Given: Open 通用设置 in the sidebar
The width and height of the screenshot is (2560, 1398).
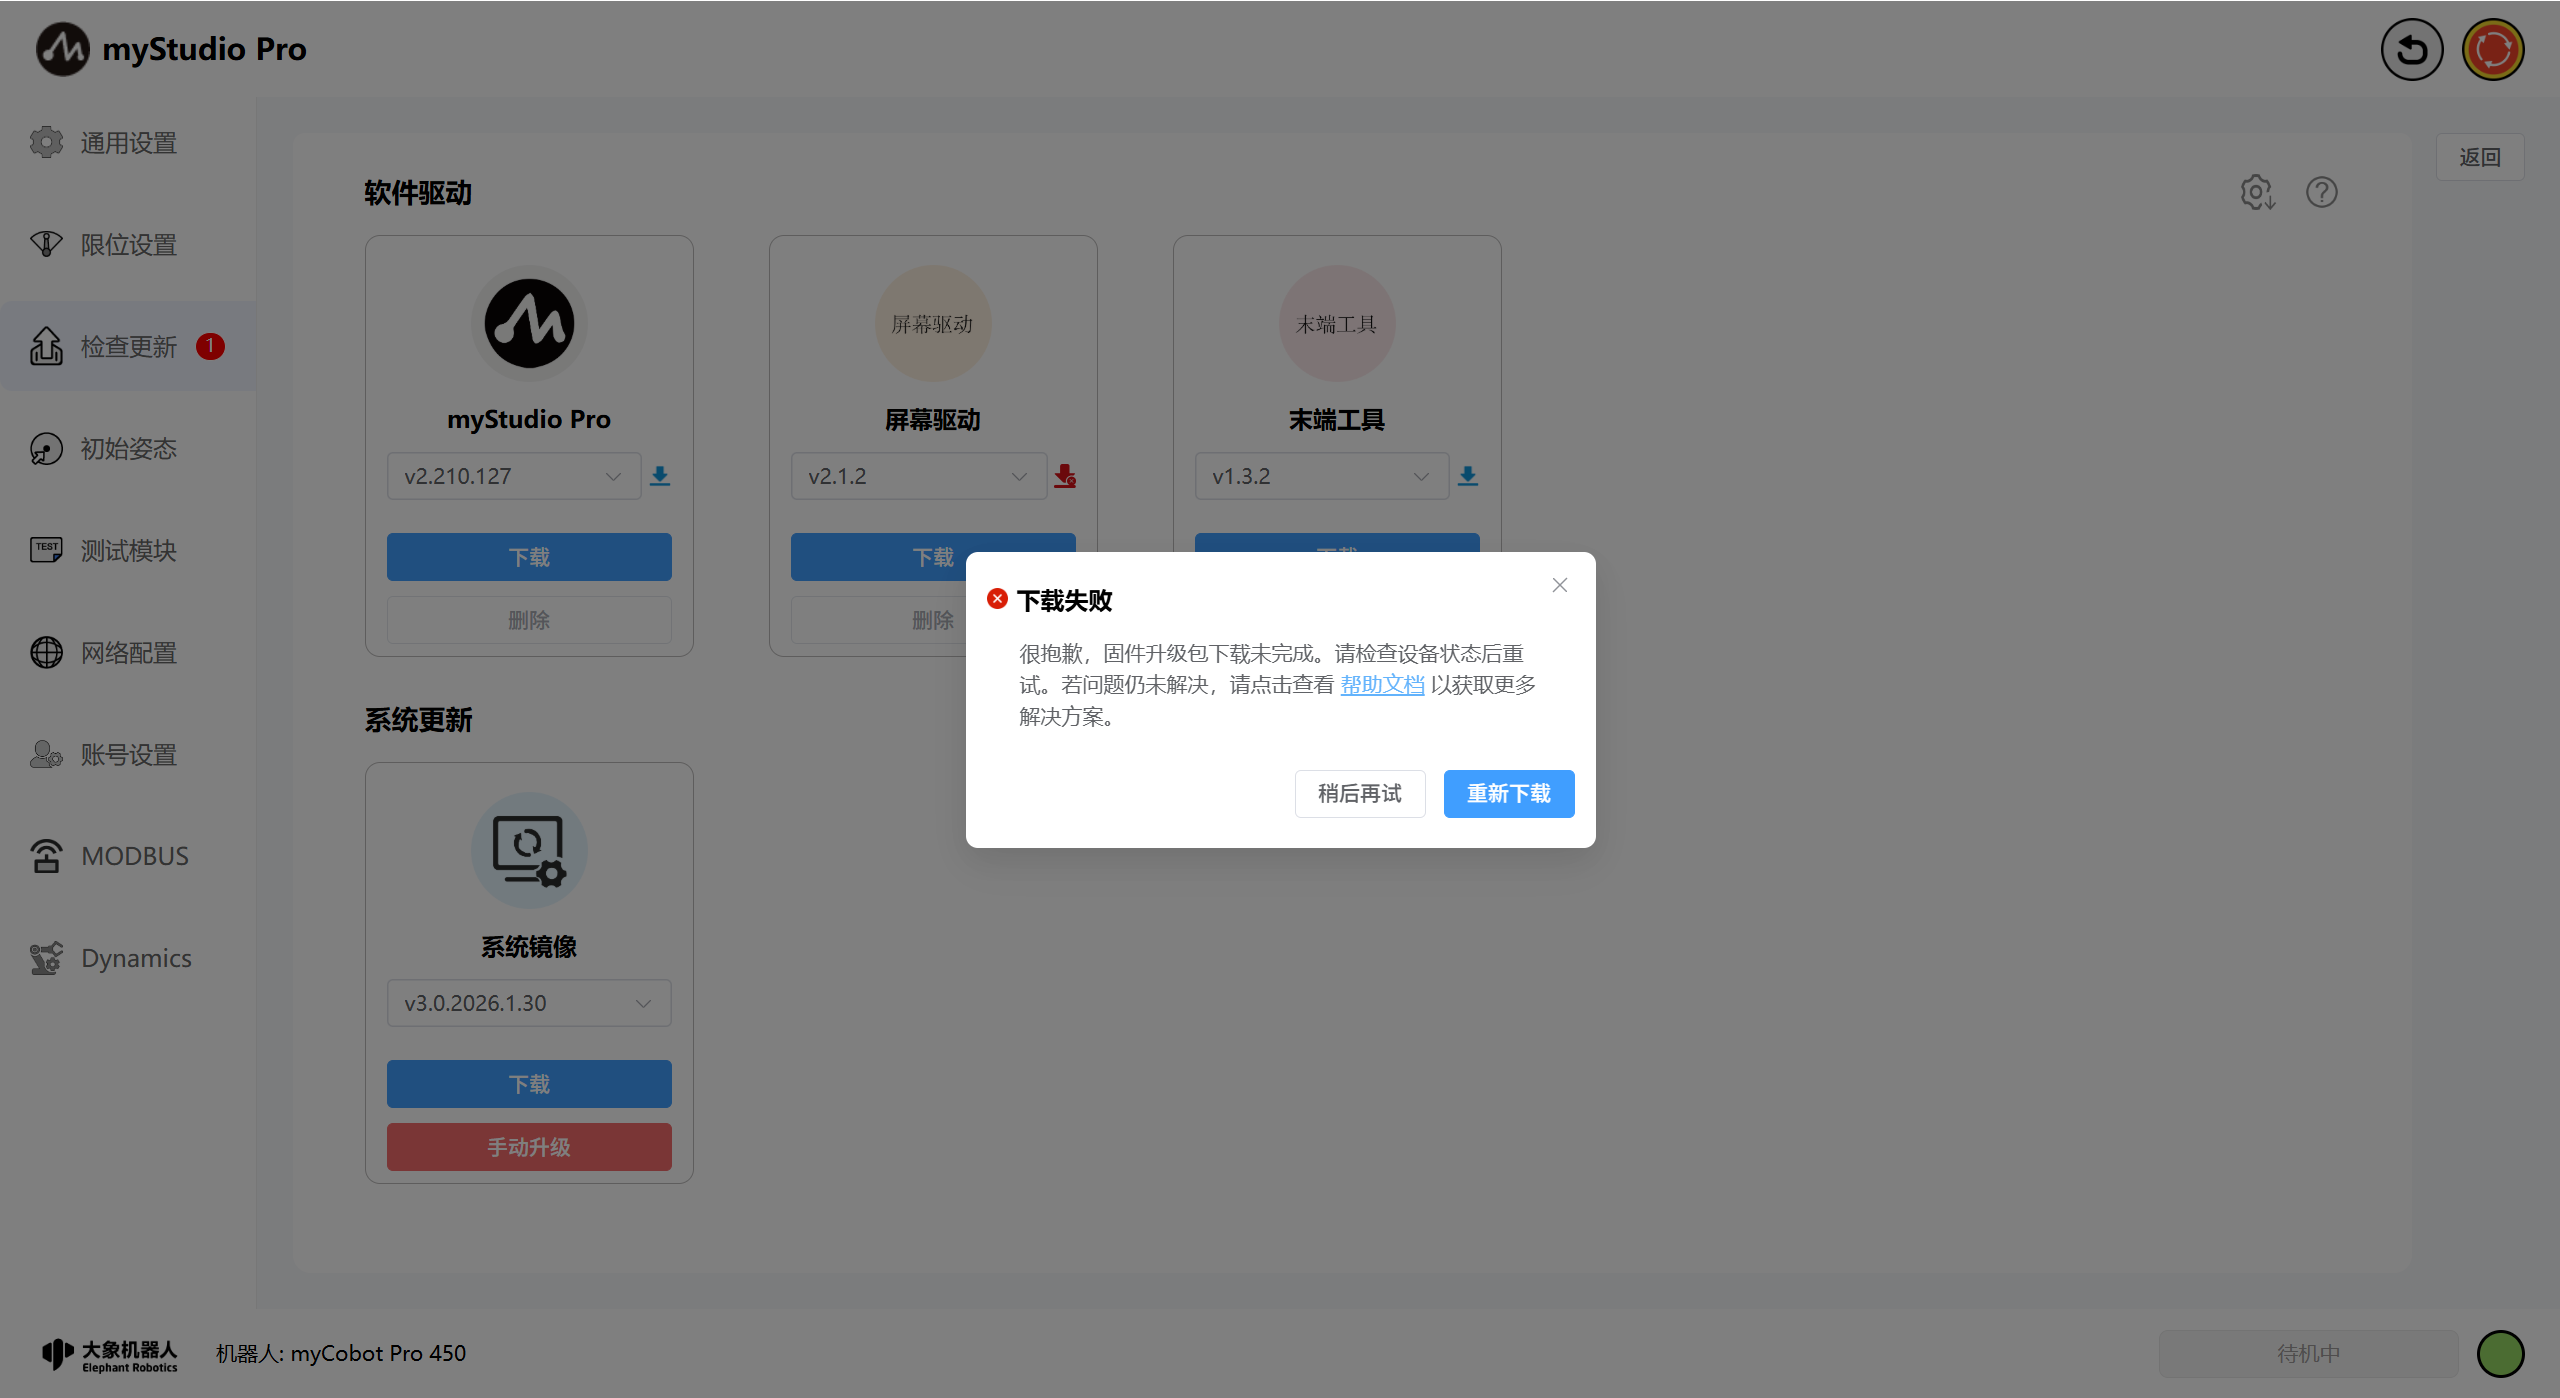Looking at the screenshot, I should [128, 143].
